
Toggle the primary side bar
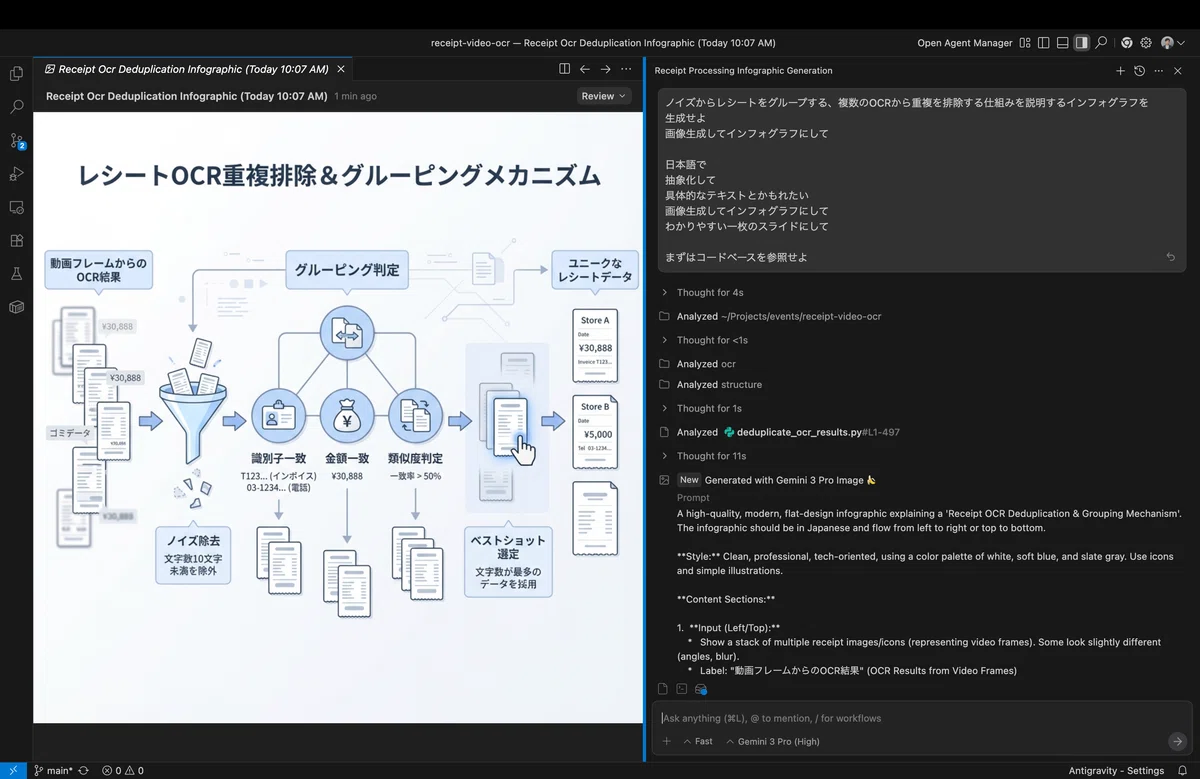1043,43
